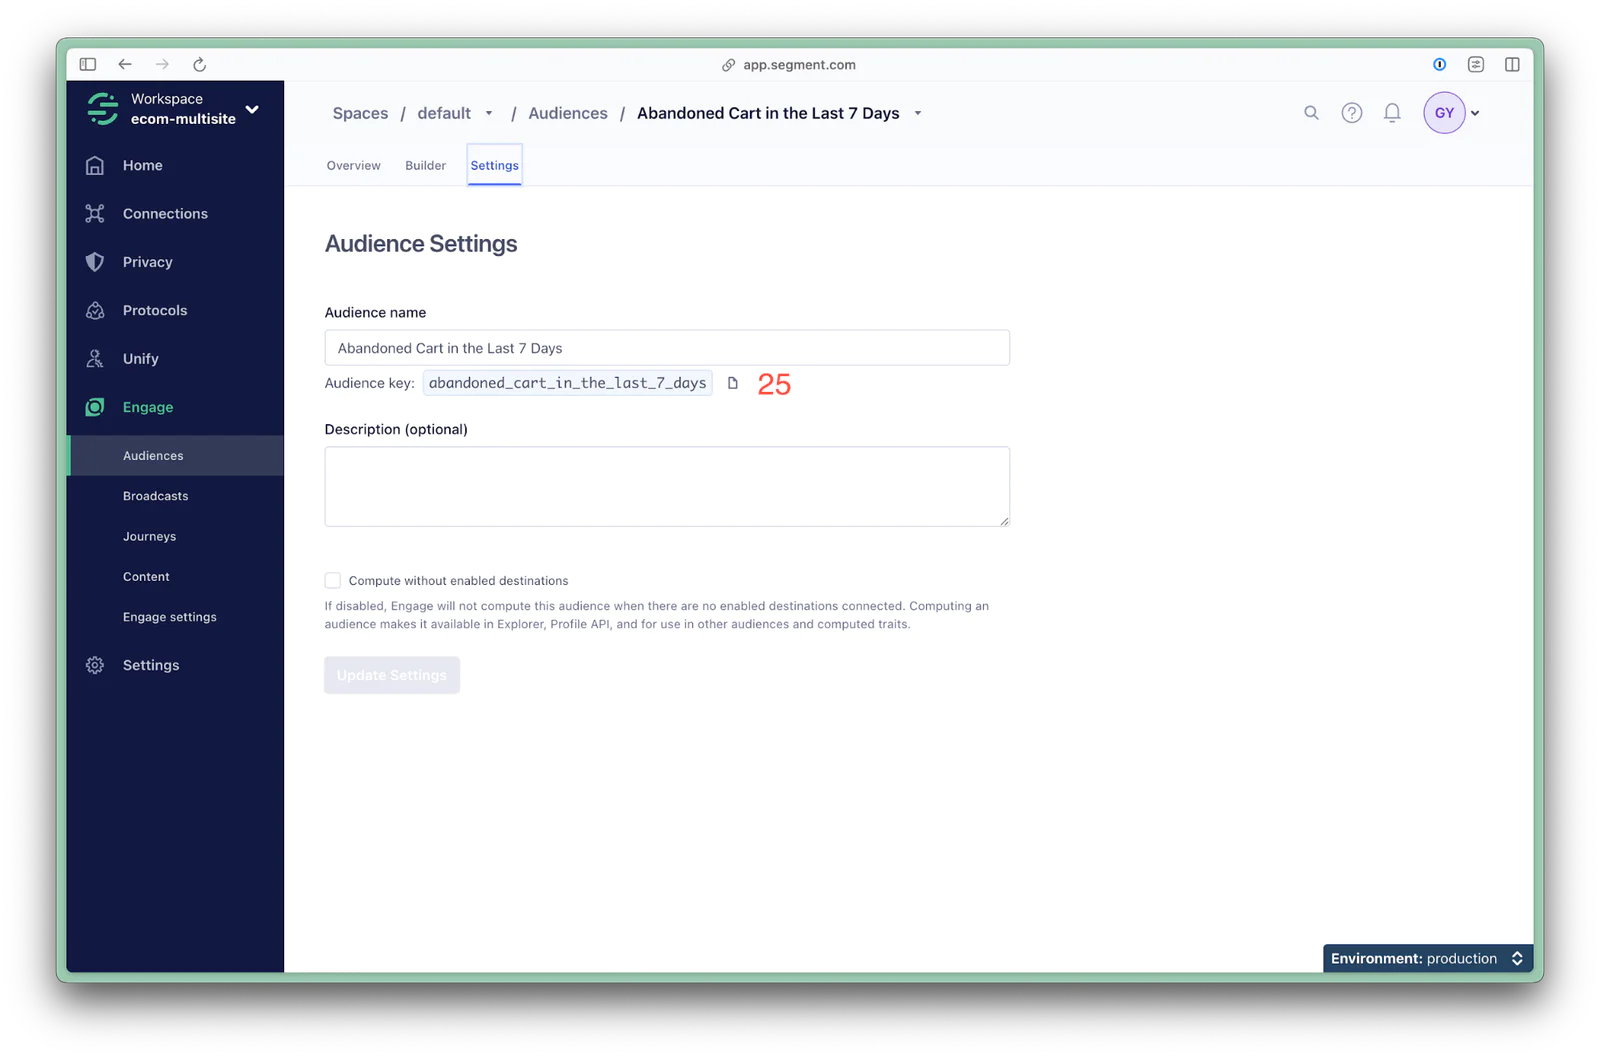This screenshot has width=1600, height=1057.
Task: Enable Compute without enabled destinations checkbox
Action: tap(333, 581)
